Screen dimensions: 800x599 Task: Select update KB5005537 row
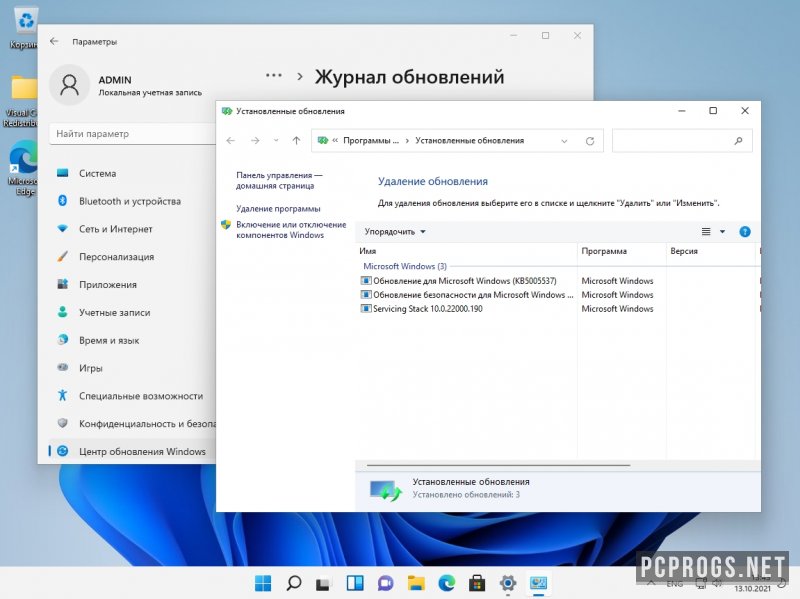pyautogui.click(x=559, y=281)
